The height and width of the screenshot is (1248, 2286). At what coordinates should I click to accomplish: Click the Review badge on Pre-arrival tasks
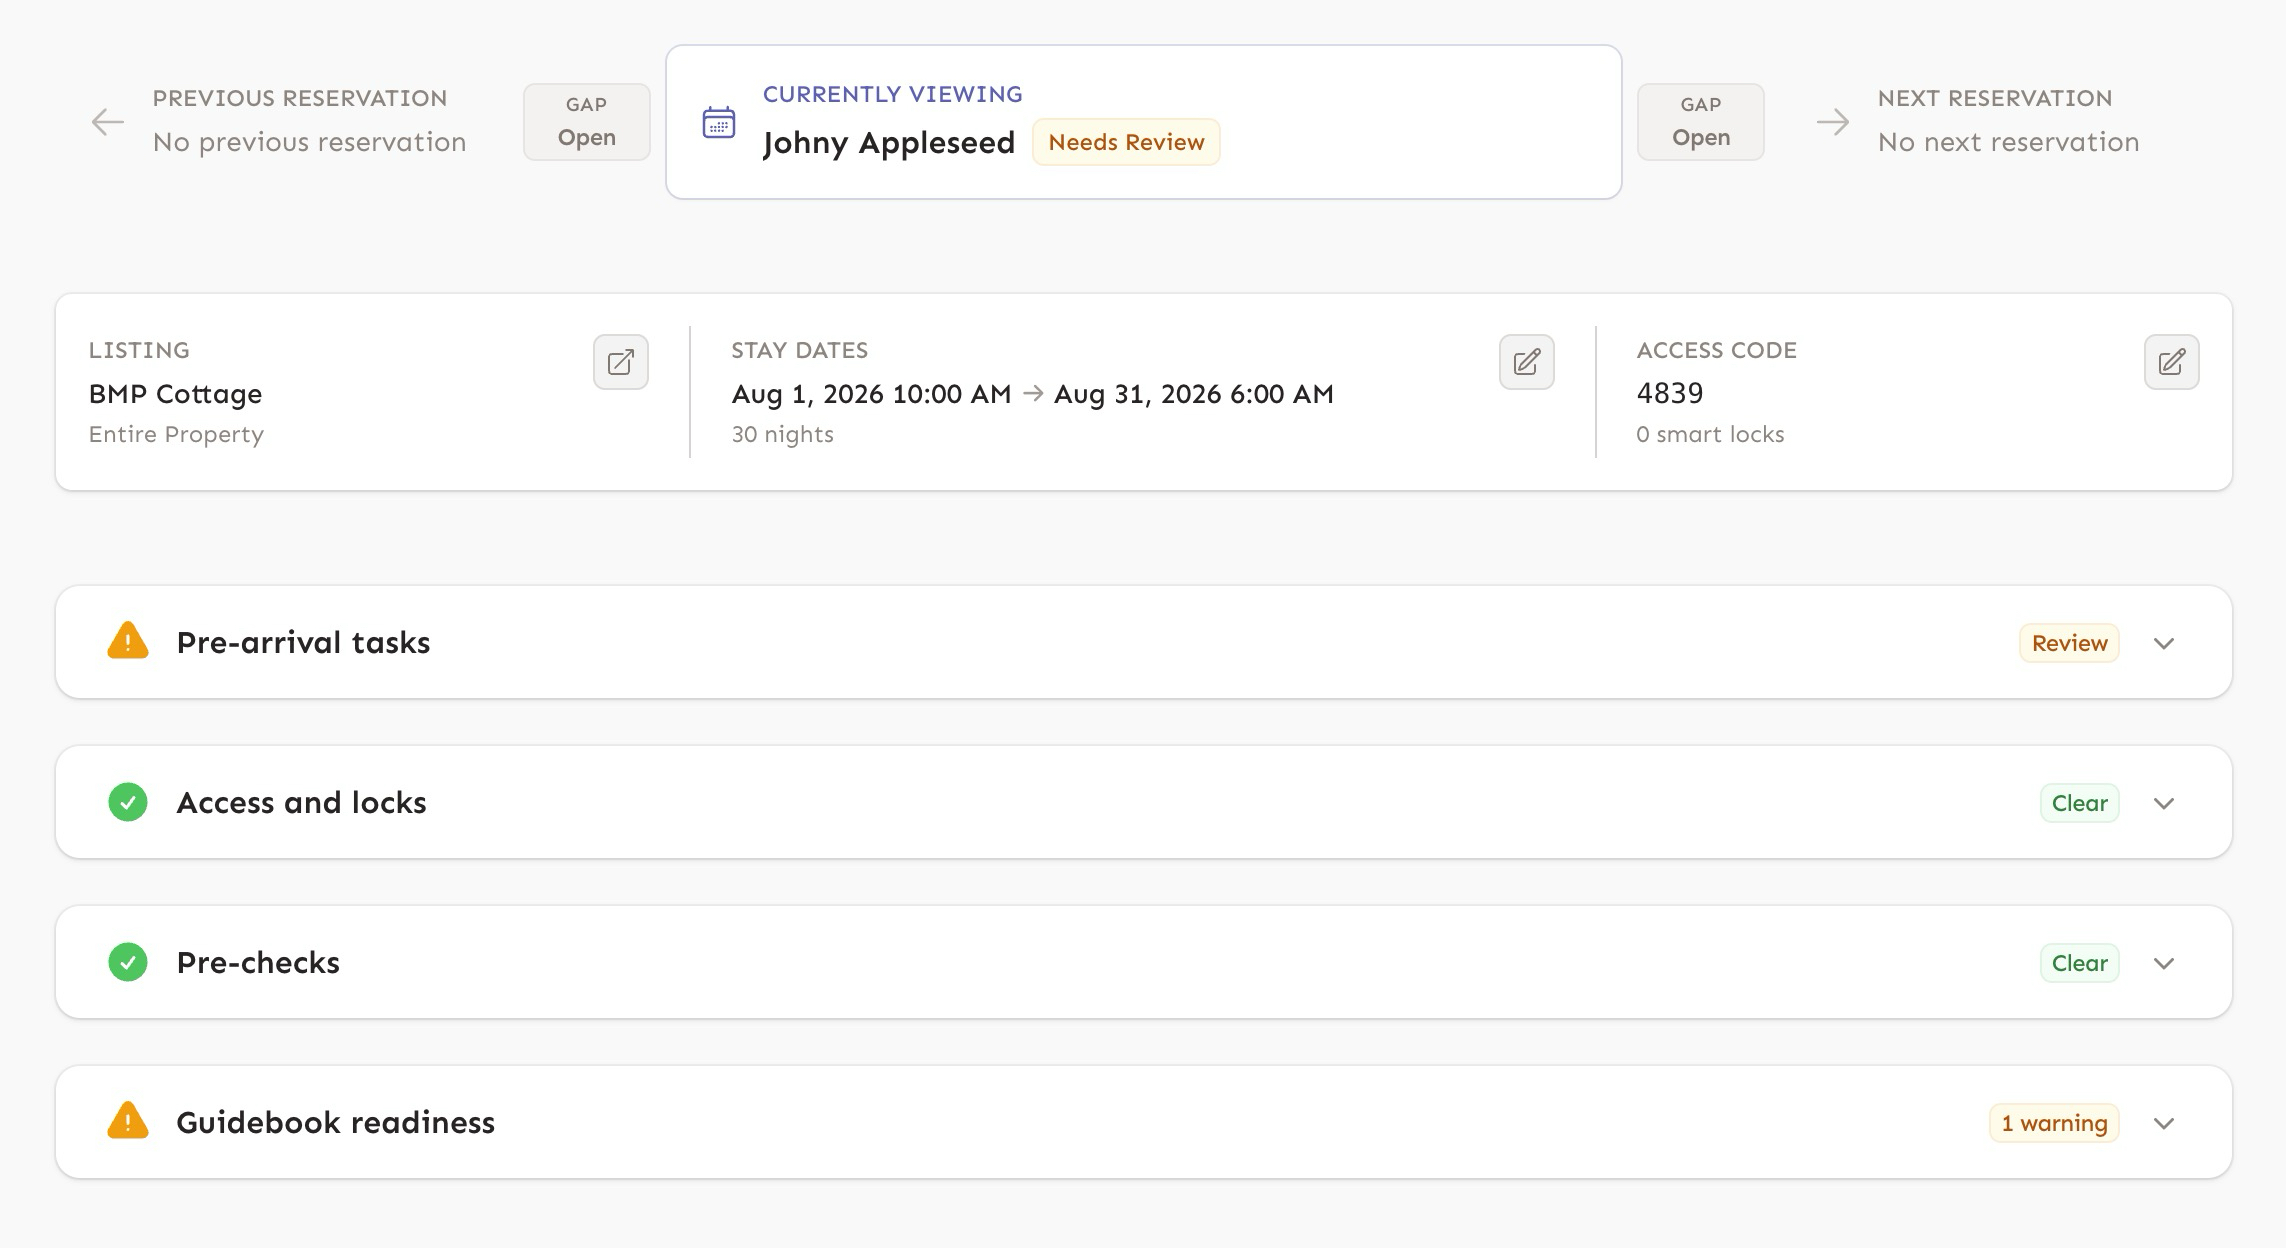(2069, 643)
